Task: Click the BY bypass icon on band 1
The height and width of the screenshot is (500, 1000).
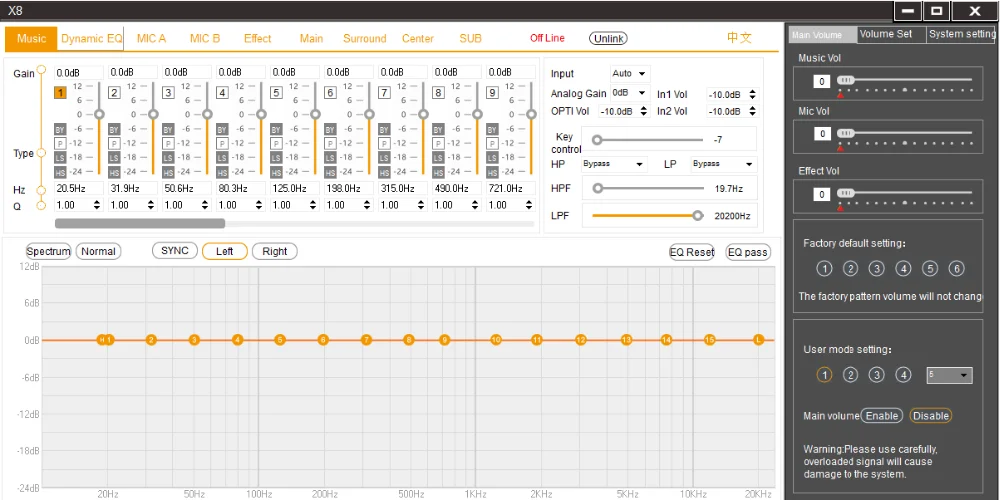Action: coord(60,129)
